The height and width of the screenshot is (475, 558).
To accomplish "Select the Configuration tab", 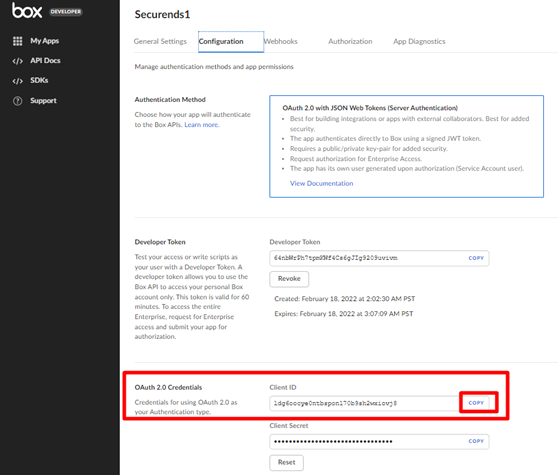I will 231,42.
